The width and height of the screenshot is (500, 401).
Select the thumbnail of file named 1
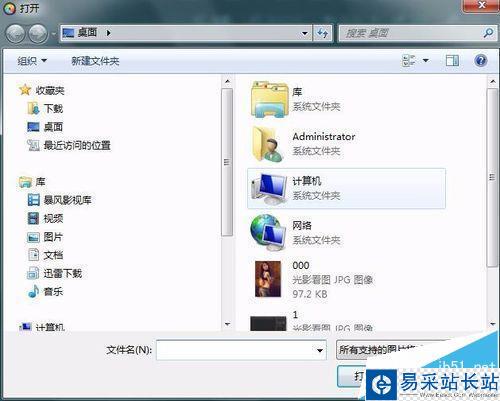(268, 323)
